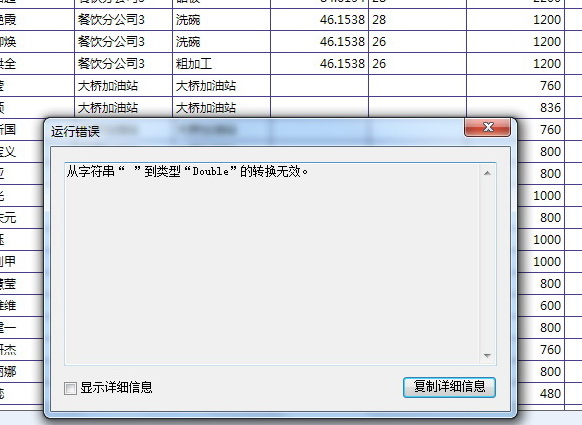Image resolution: width=582 pixels, height=425 pixels.
Task: Select the 粗加工 cell
Action: (x=222, y=63)
